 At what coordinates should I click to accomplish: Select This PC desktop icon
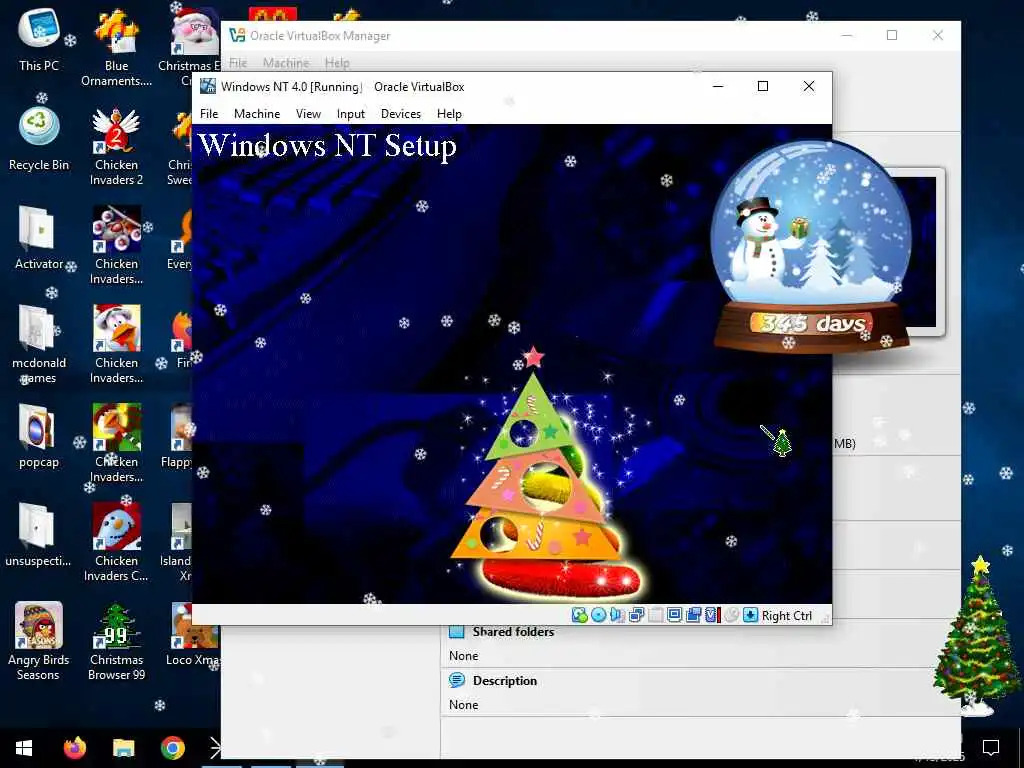click(39, 39)
